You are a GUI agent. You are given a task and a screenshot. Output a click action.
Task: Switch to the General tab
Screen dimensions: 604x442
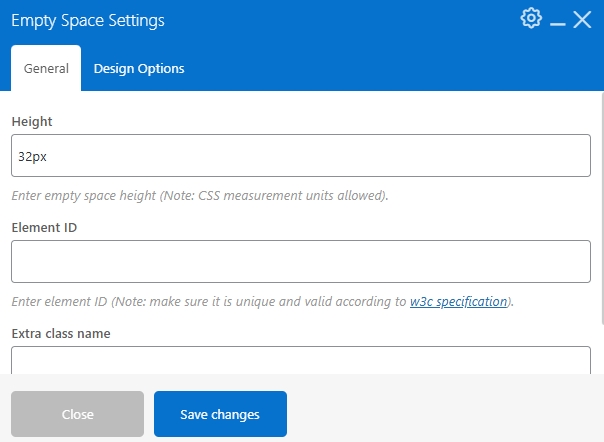[46, 68]
